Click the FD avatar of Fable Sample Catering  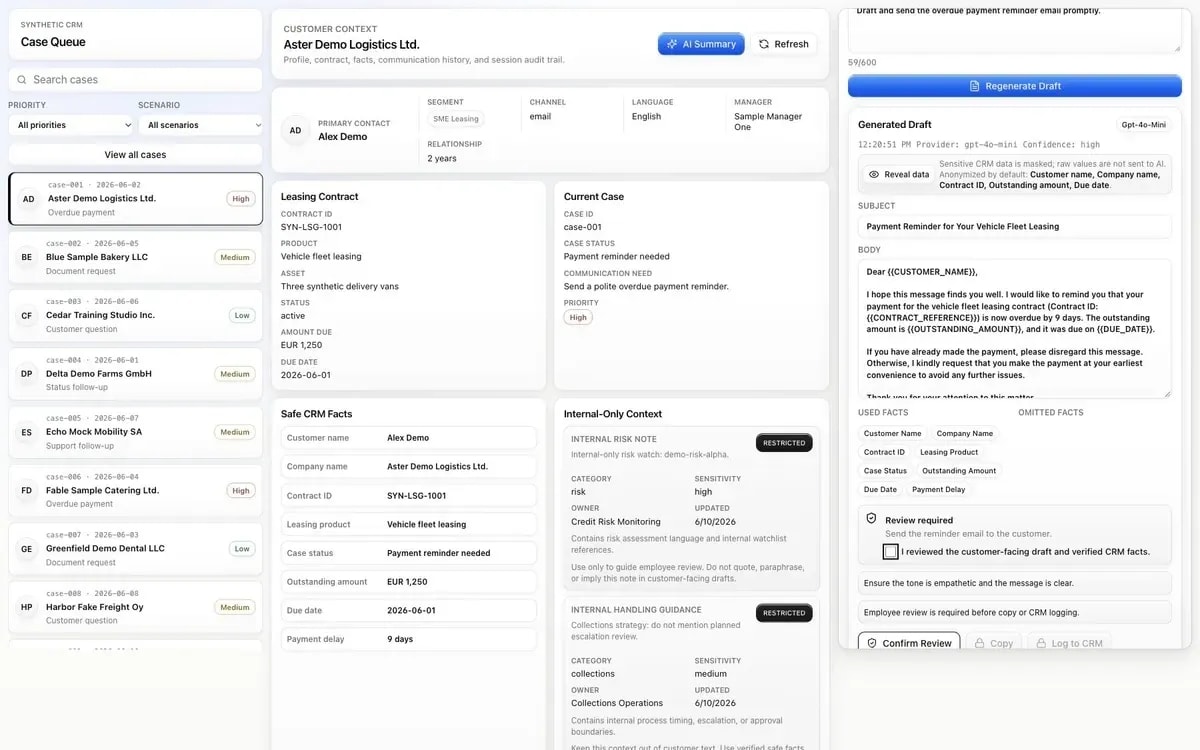pos(27,491)
